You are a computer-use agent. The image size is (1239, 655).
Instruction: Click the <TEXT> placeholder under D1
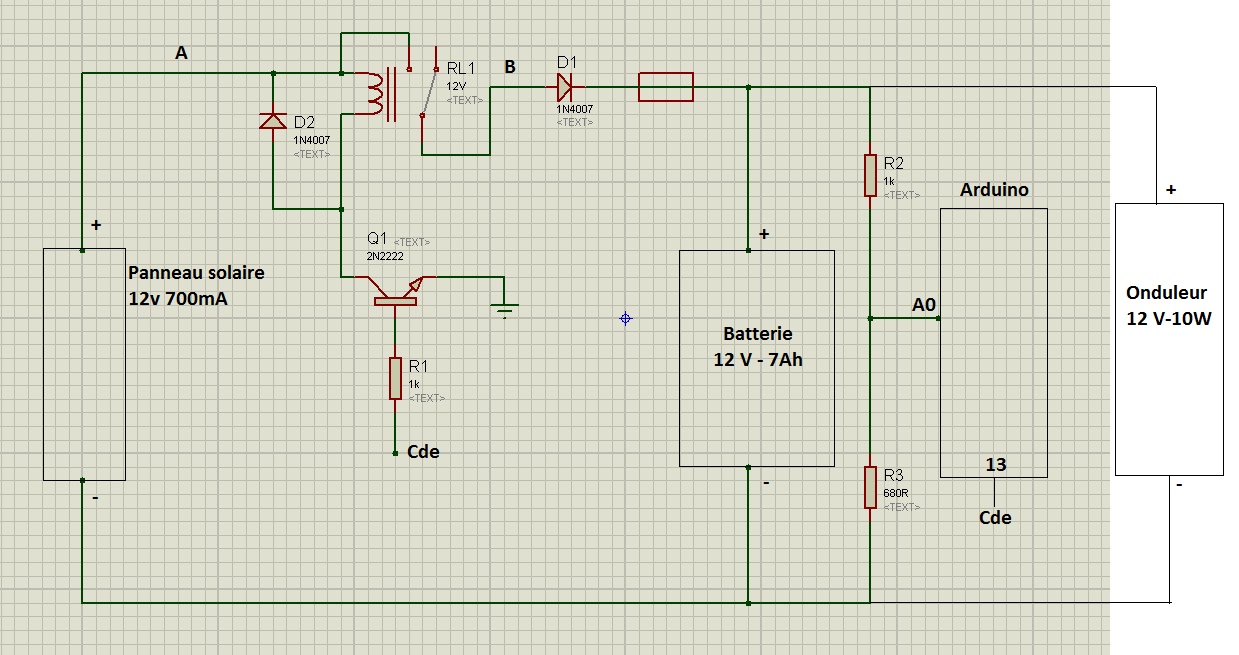click(575, 122)
